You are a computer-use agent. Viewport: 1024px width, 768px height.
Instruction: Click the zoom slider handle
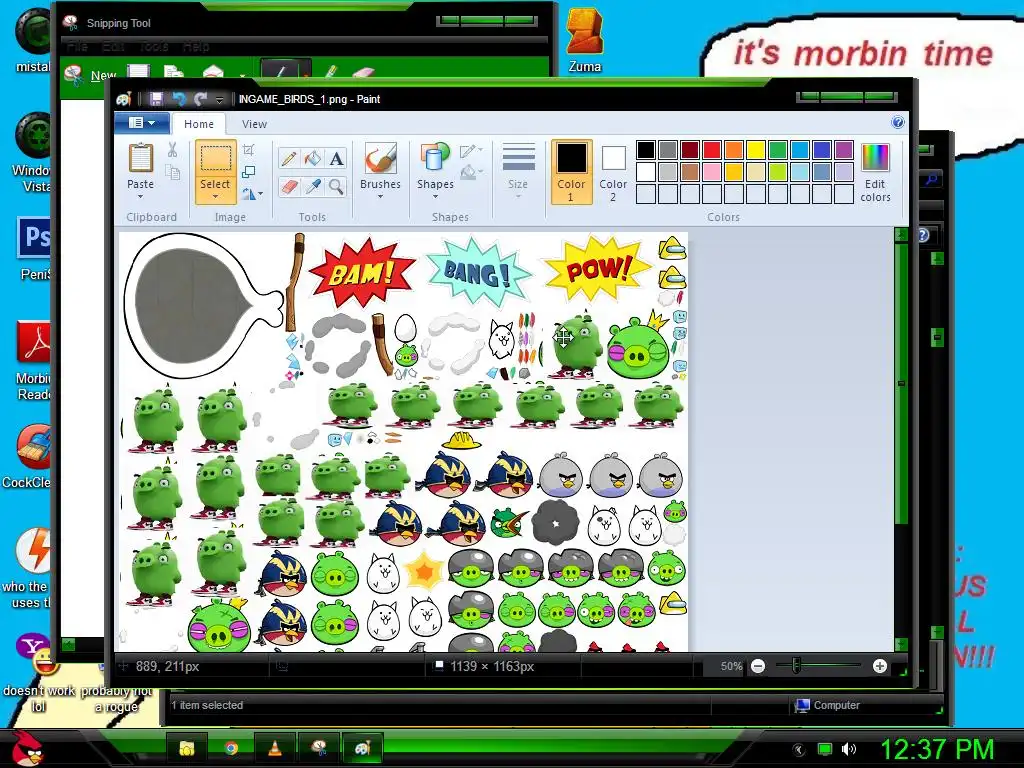pyautogui.click(x=796, y=666)
